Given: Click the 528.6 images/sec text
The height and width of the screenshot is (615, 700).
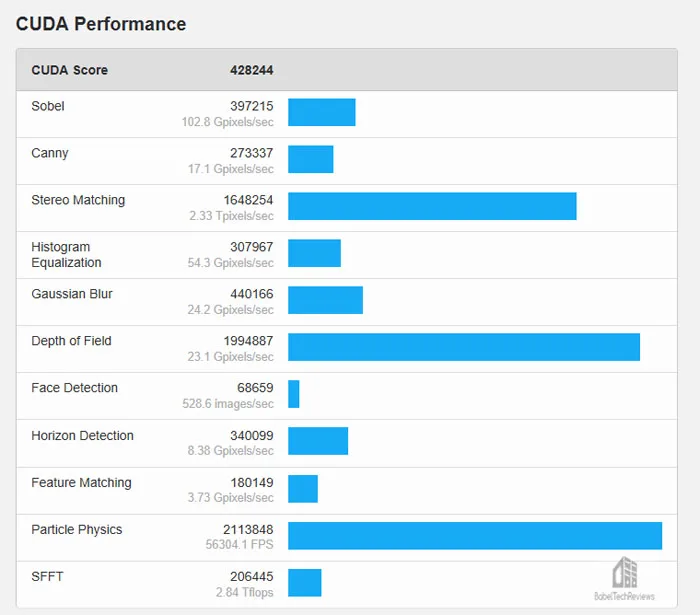Looking at the screenshot, I should pyautogui.click(x=228, y=404).
